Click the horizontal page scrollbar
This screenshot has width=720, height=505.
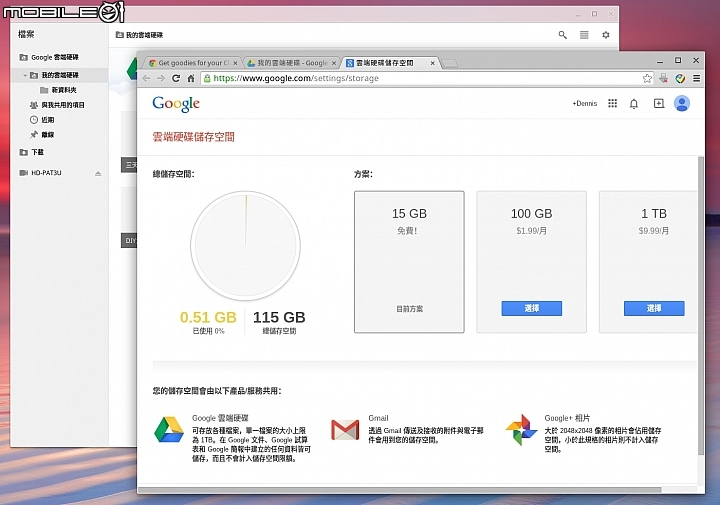click(x=399, y=490)
